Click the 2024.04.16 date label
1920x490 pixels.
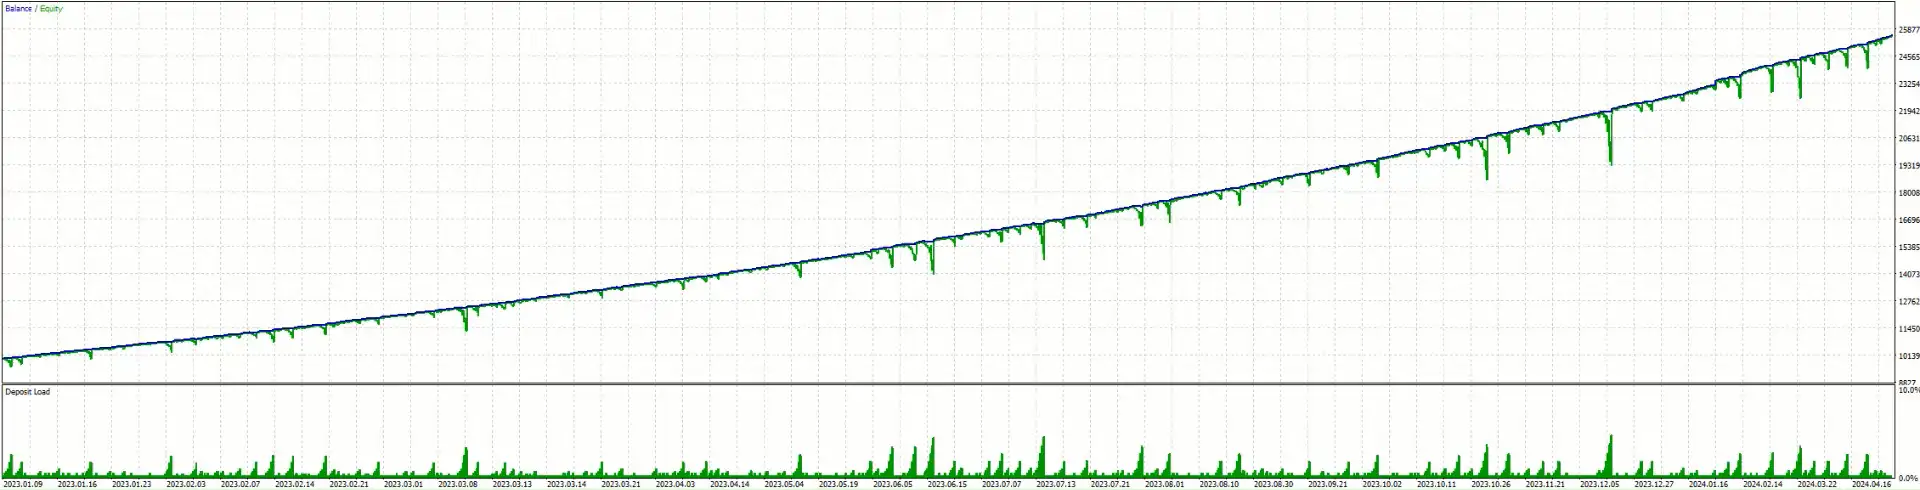click(1871, 484)
